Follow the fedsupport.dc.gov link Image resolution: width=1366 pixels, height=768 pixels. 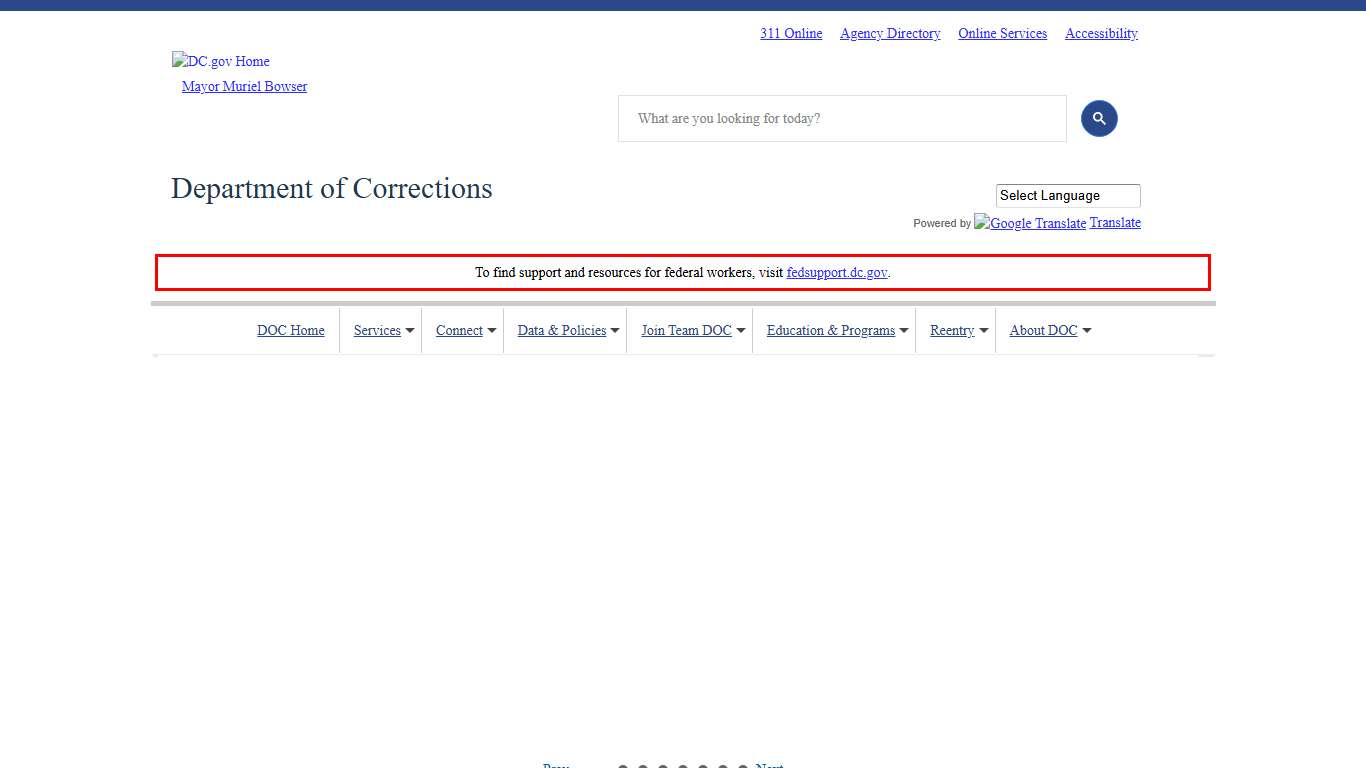point(836,273)
